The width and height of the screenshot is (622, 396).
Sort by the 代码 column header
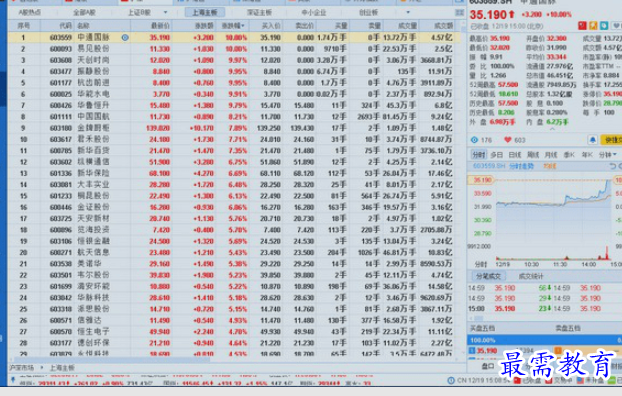[65, 26]
